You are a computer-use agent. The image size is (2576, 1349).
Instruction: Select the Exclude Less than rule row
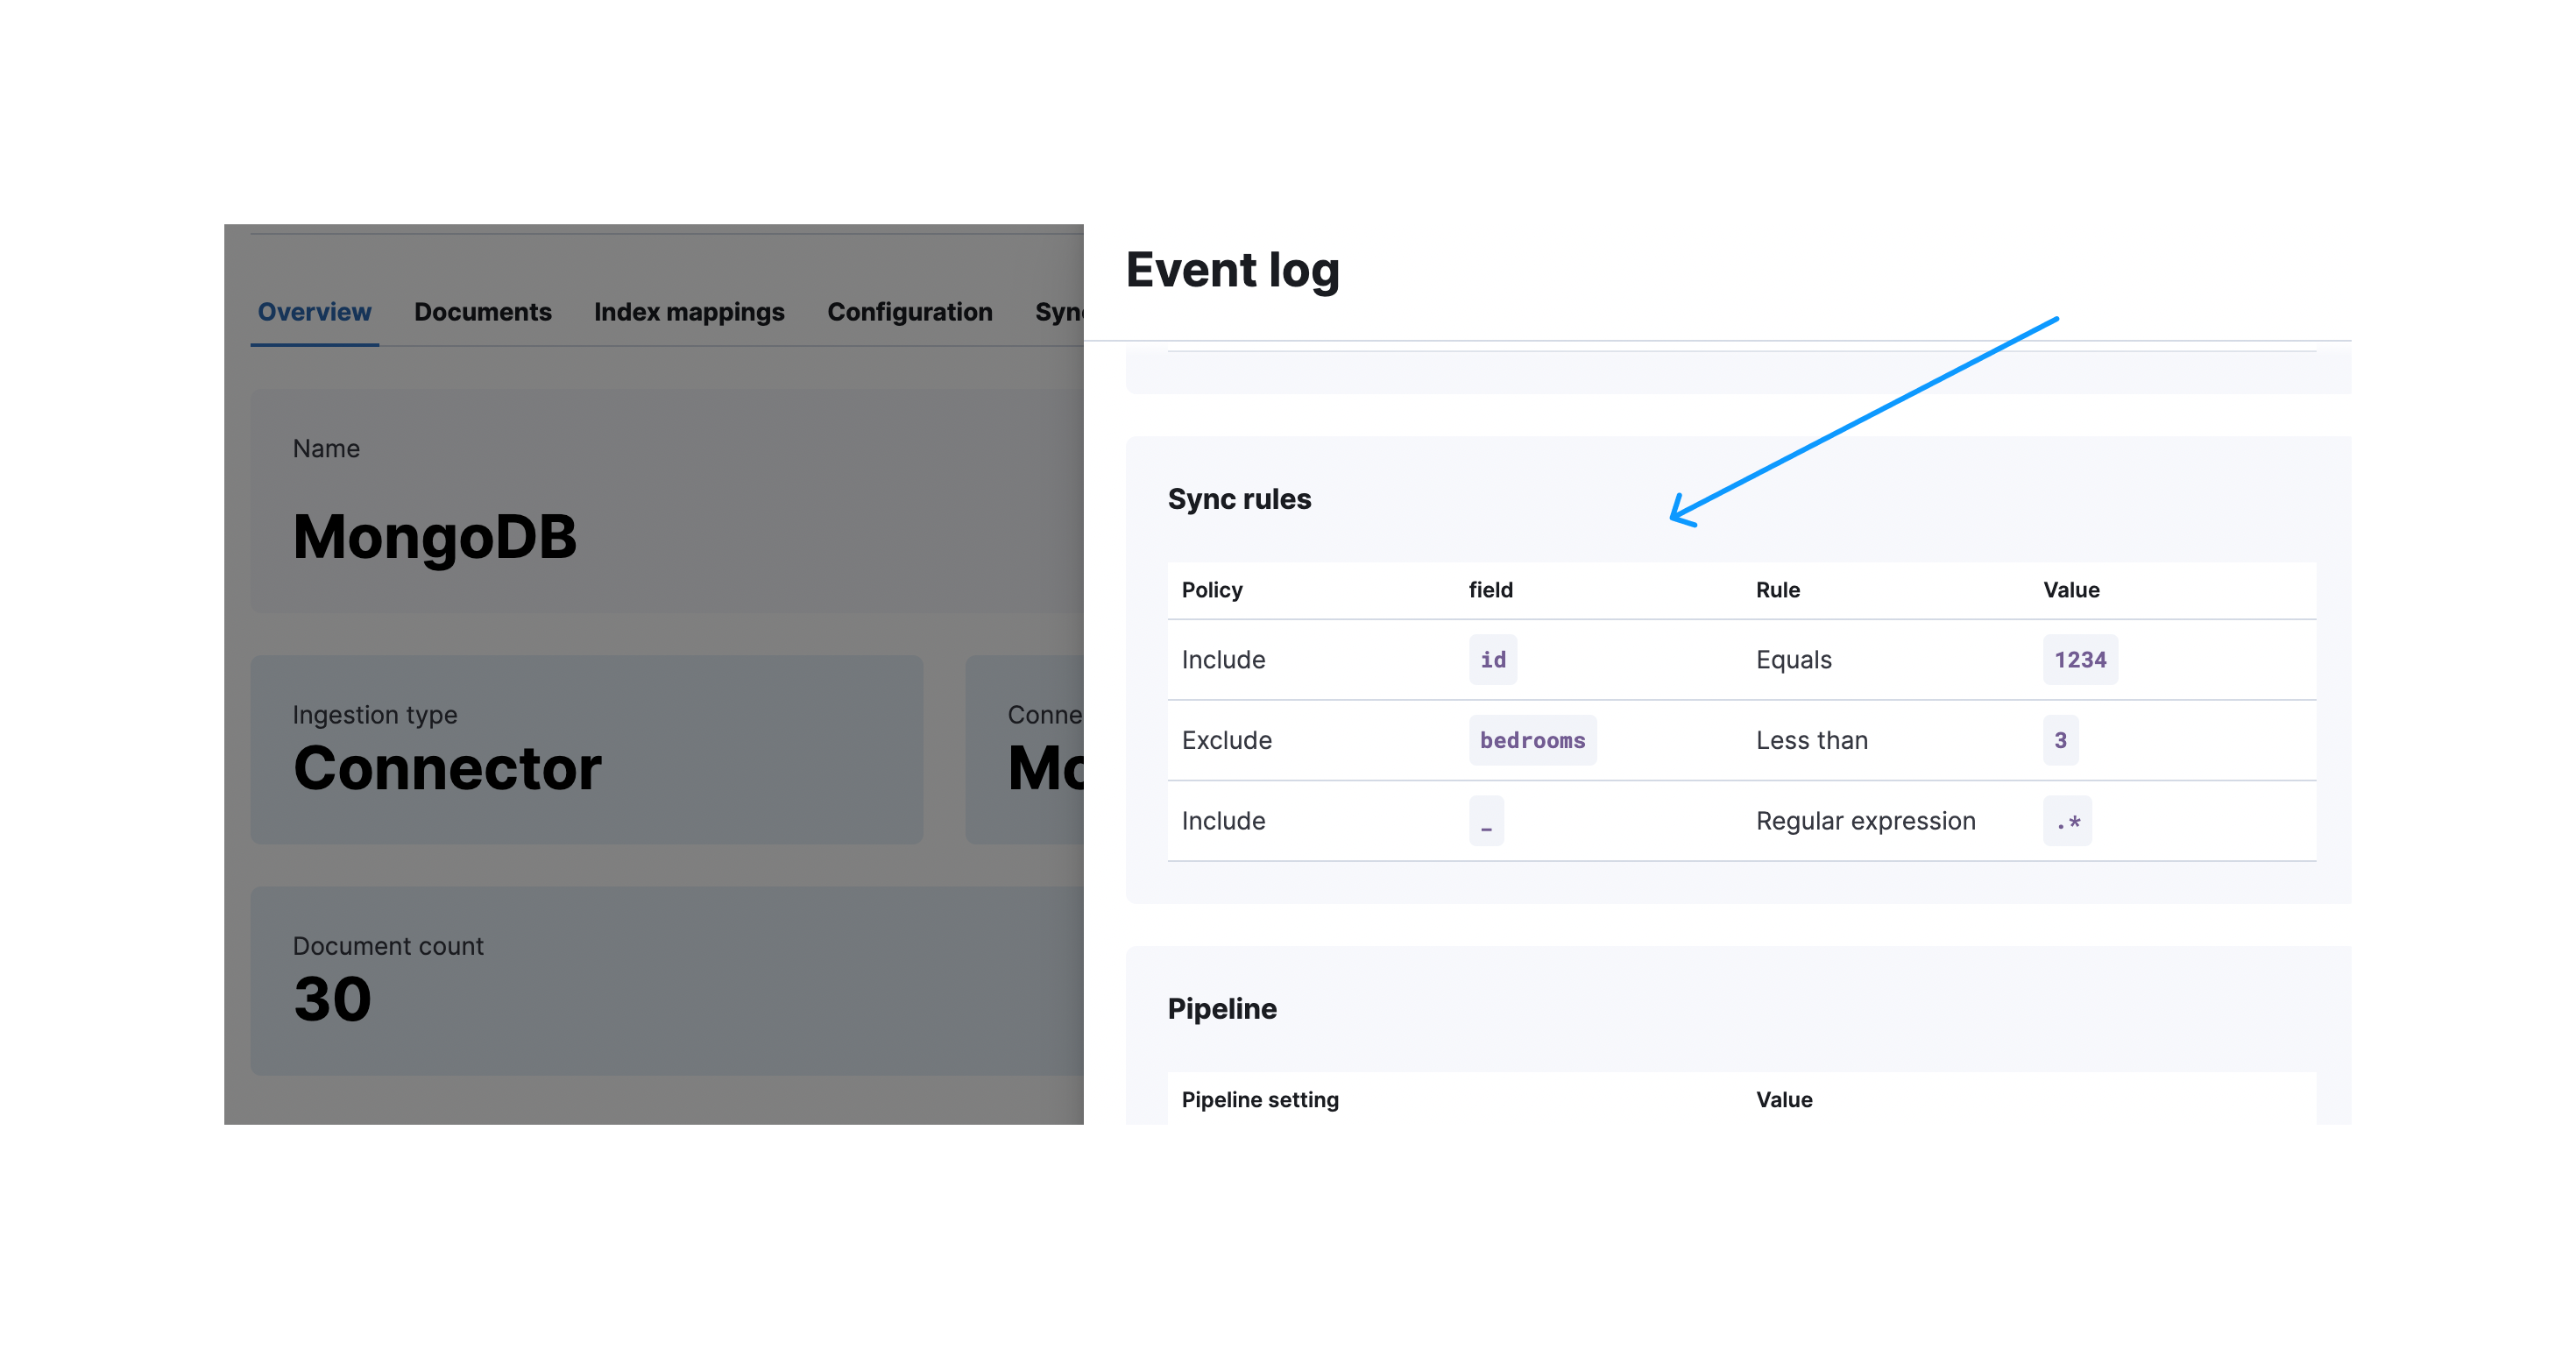tap(1226, 740)
